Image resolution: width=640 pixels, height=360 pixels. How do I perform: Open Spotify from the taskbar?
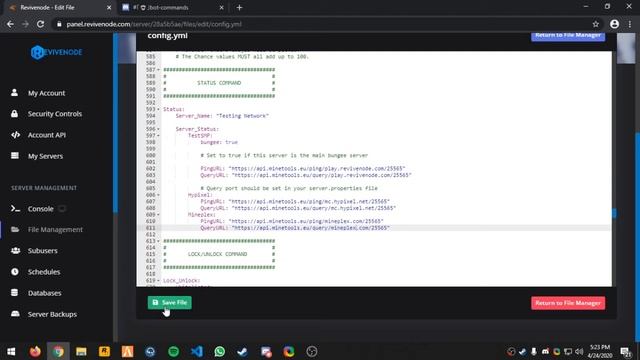pyautogui.click(x=173, y=351)
